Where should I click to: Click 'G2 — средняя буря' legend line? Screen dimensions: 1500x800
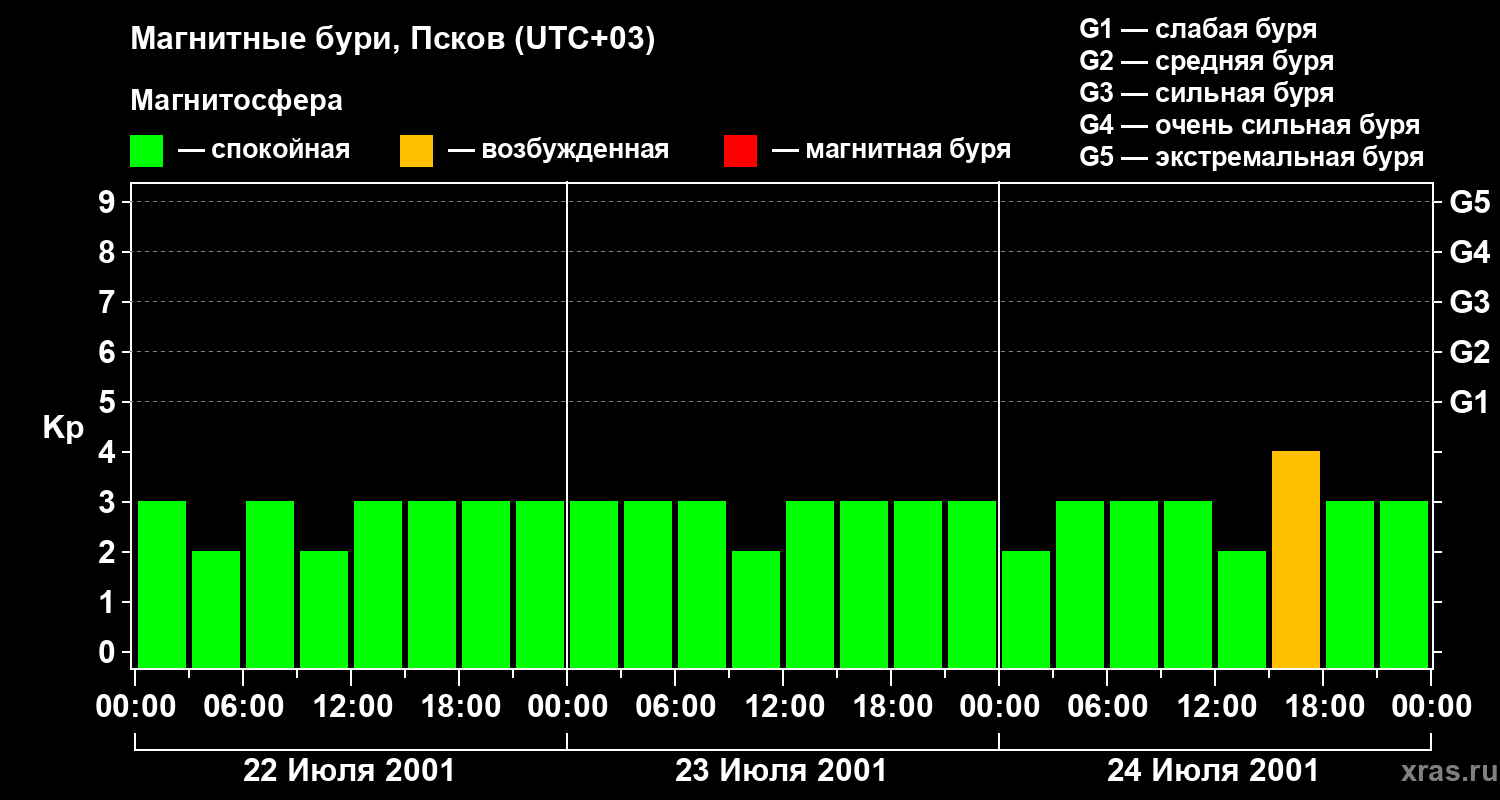tap(1206, 61)
